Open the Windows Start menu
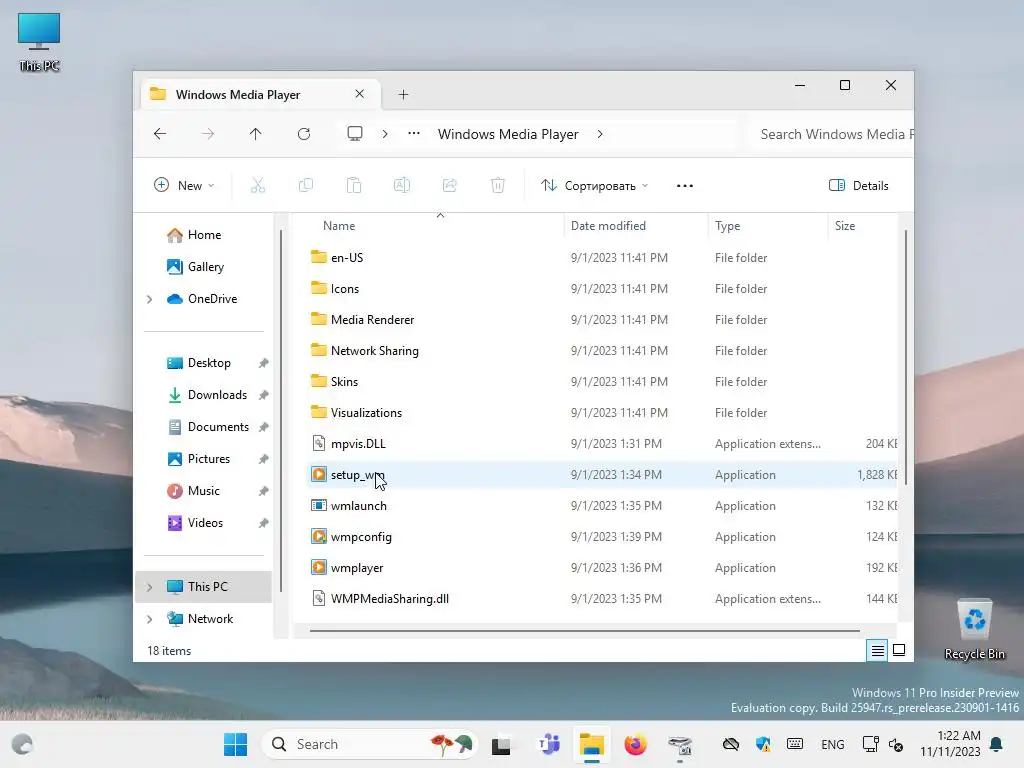 point(235,744)
